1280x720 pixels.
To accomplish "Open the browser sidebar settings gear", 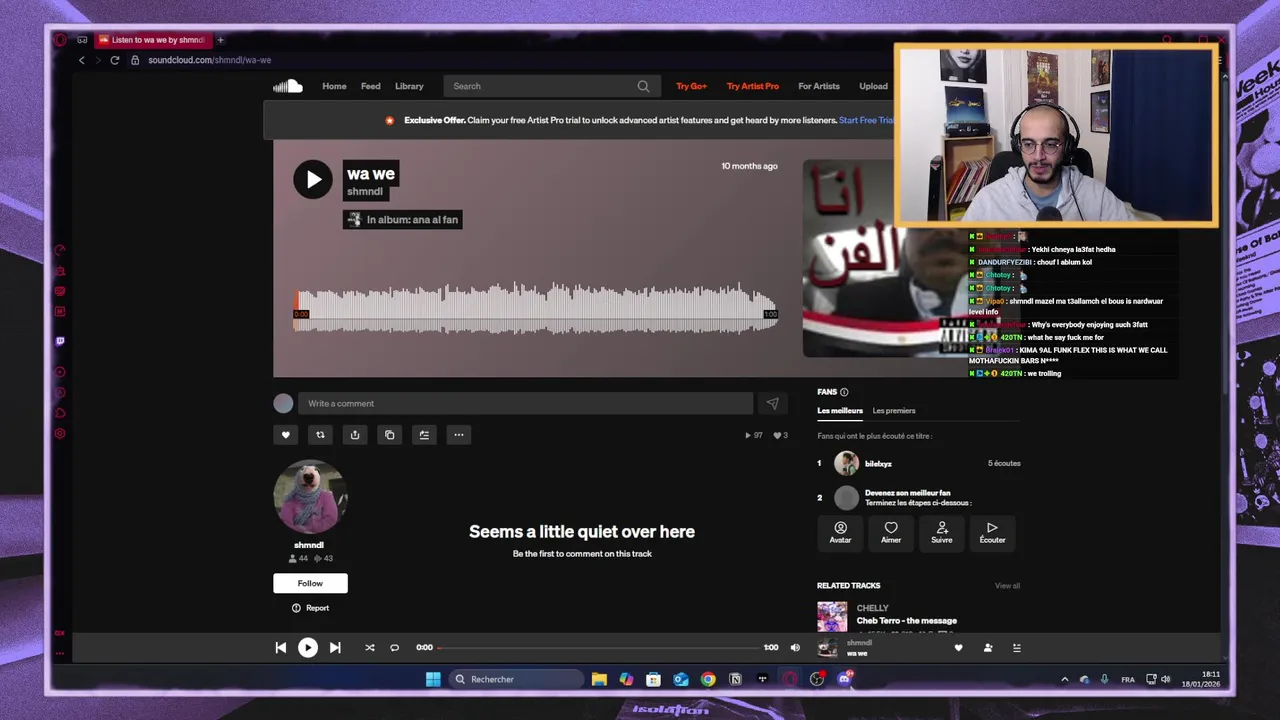I will tap(60, 434).
